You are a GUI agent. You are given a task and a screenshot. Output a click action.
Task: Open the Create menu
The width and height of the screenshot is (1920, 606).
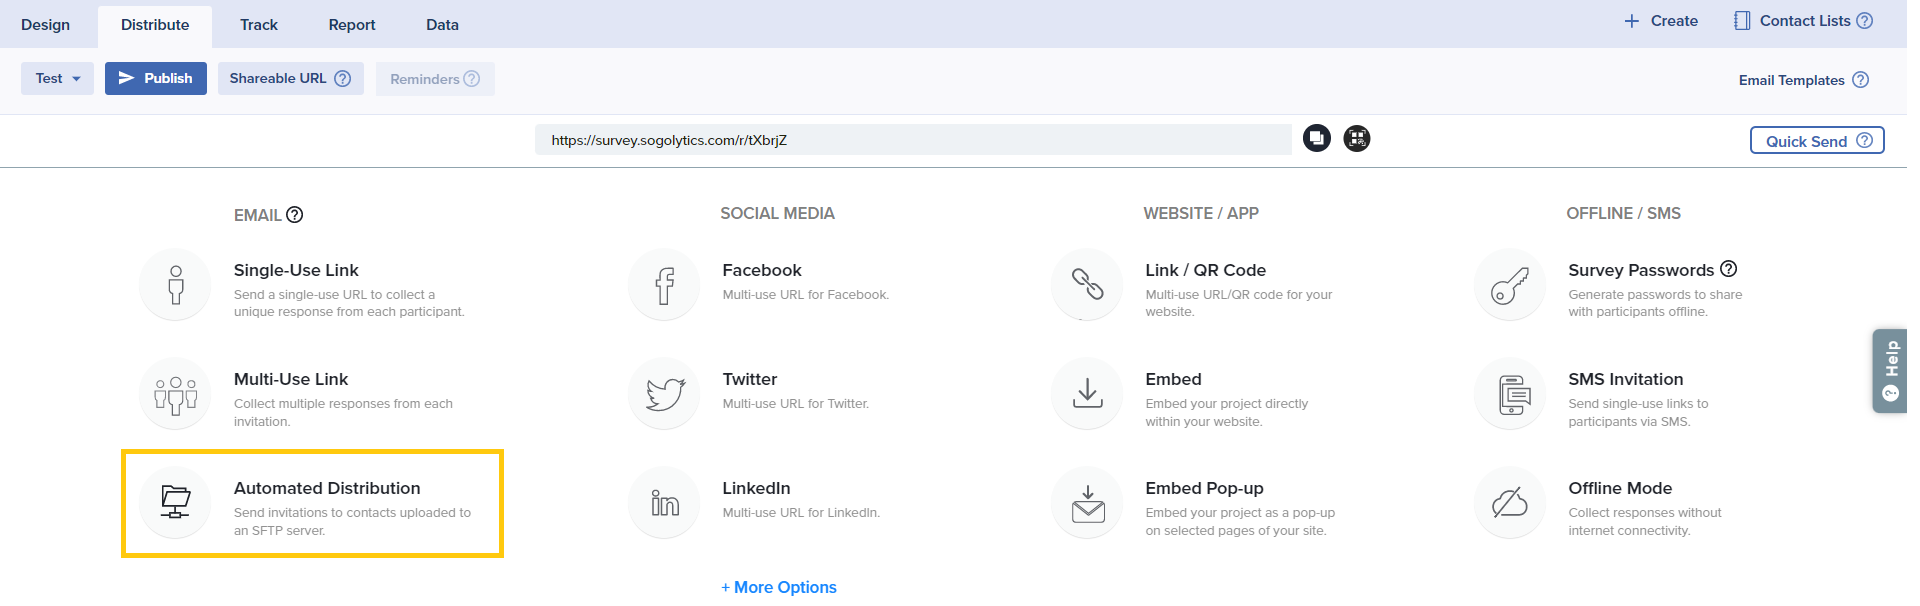[1661, 21]
